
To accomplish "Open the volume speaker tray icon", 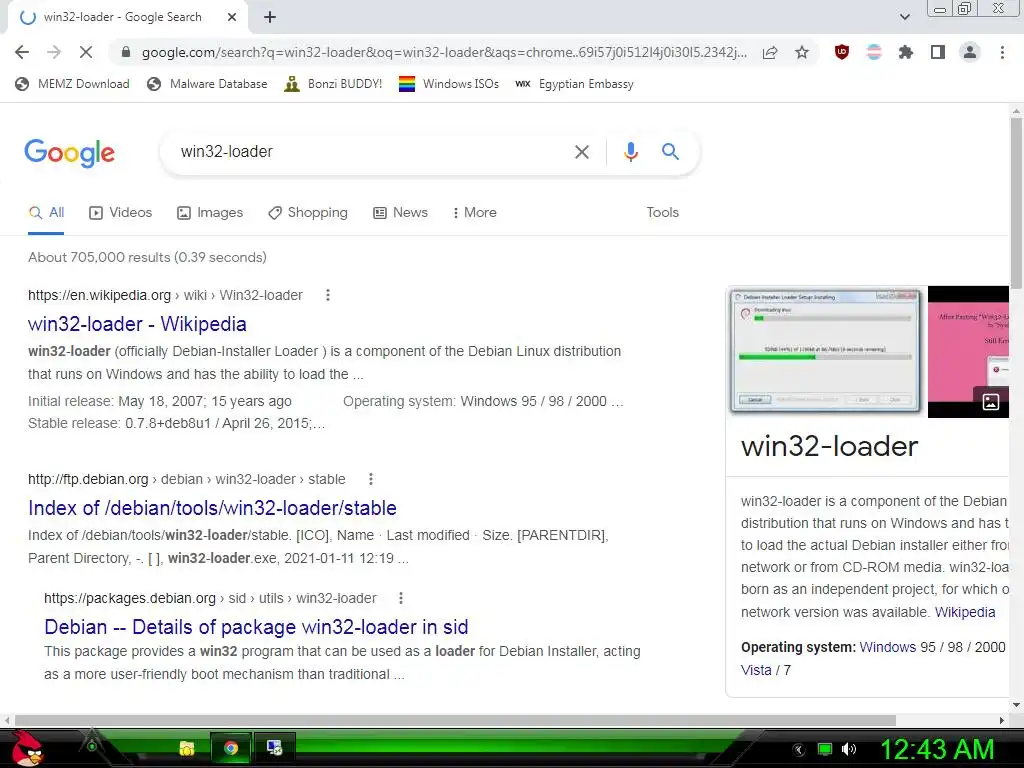I will click(x=849, y=749).
